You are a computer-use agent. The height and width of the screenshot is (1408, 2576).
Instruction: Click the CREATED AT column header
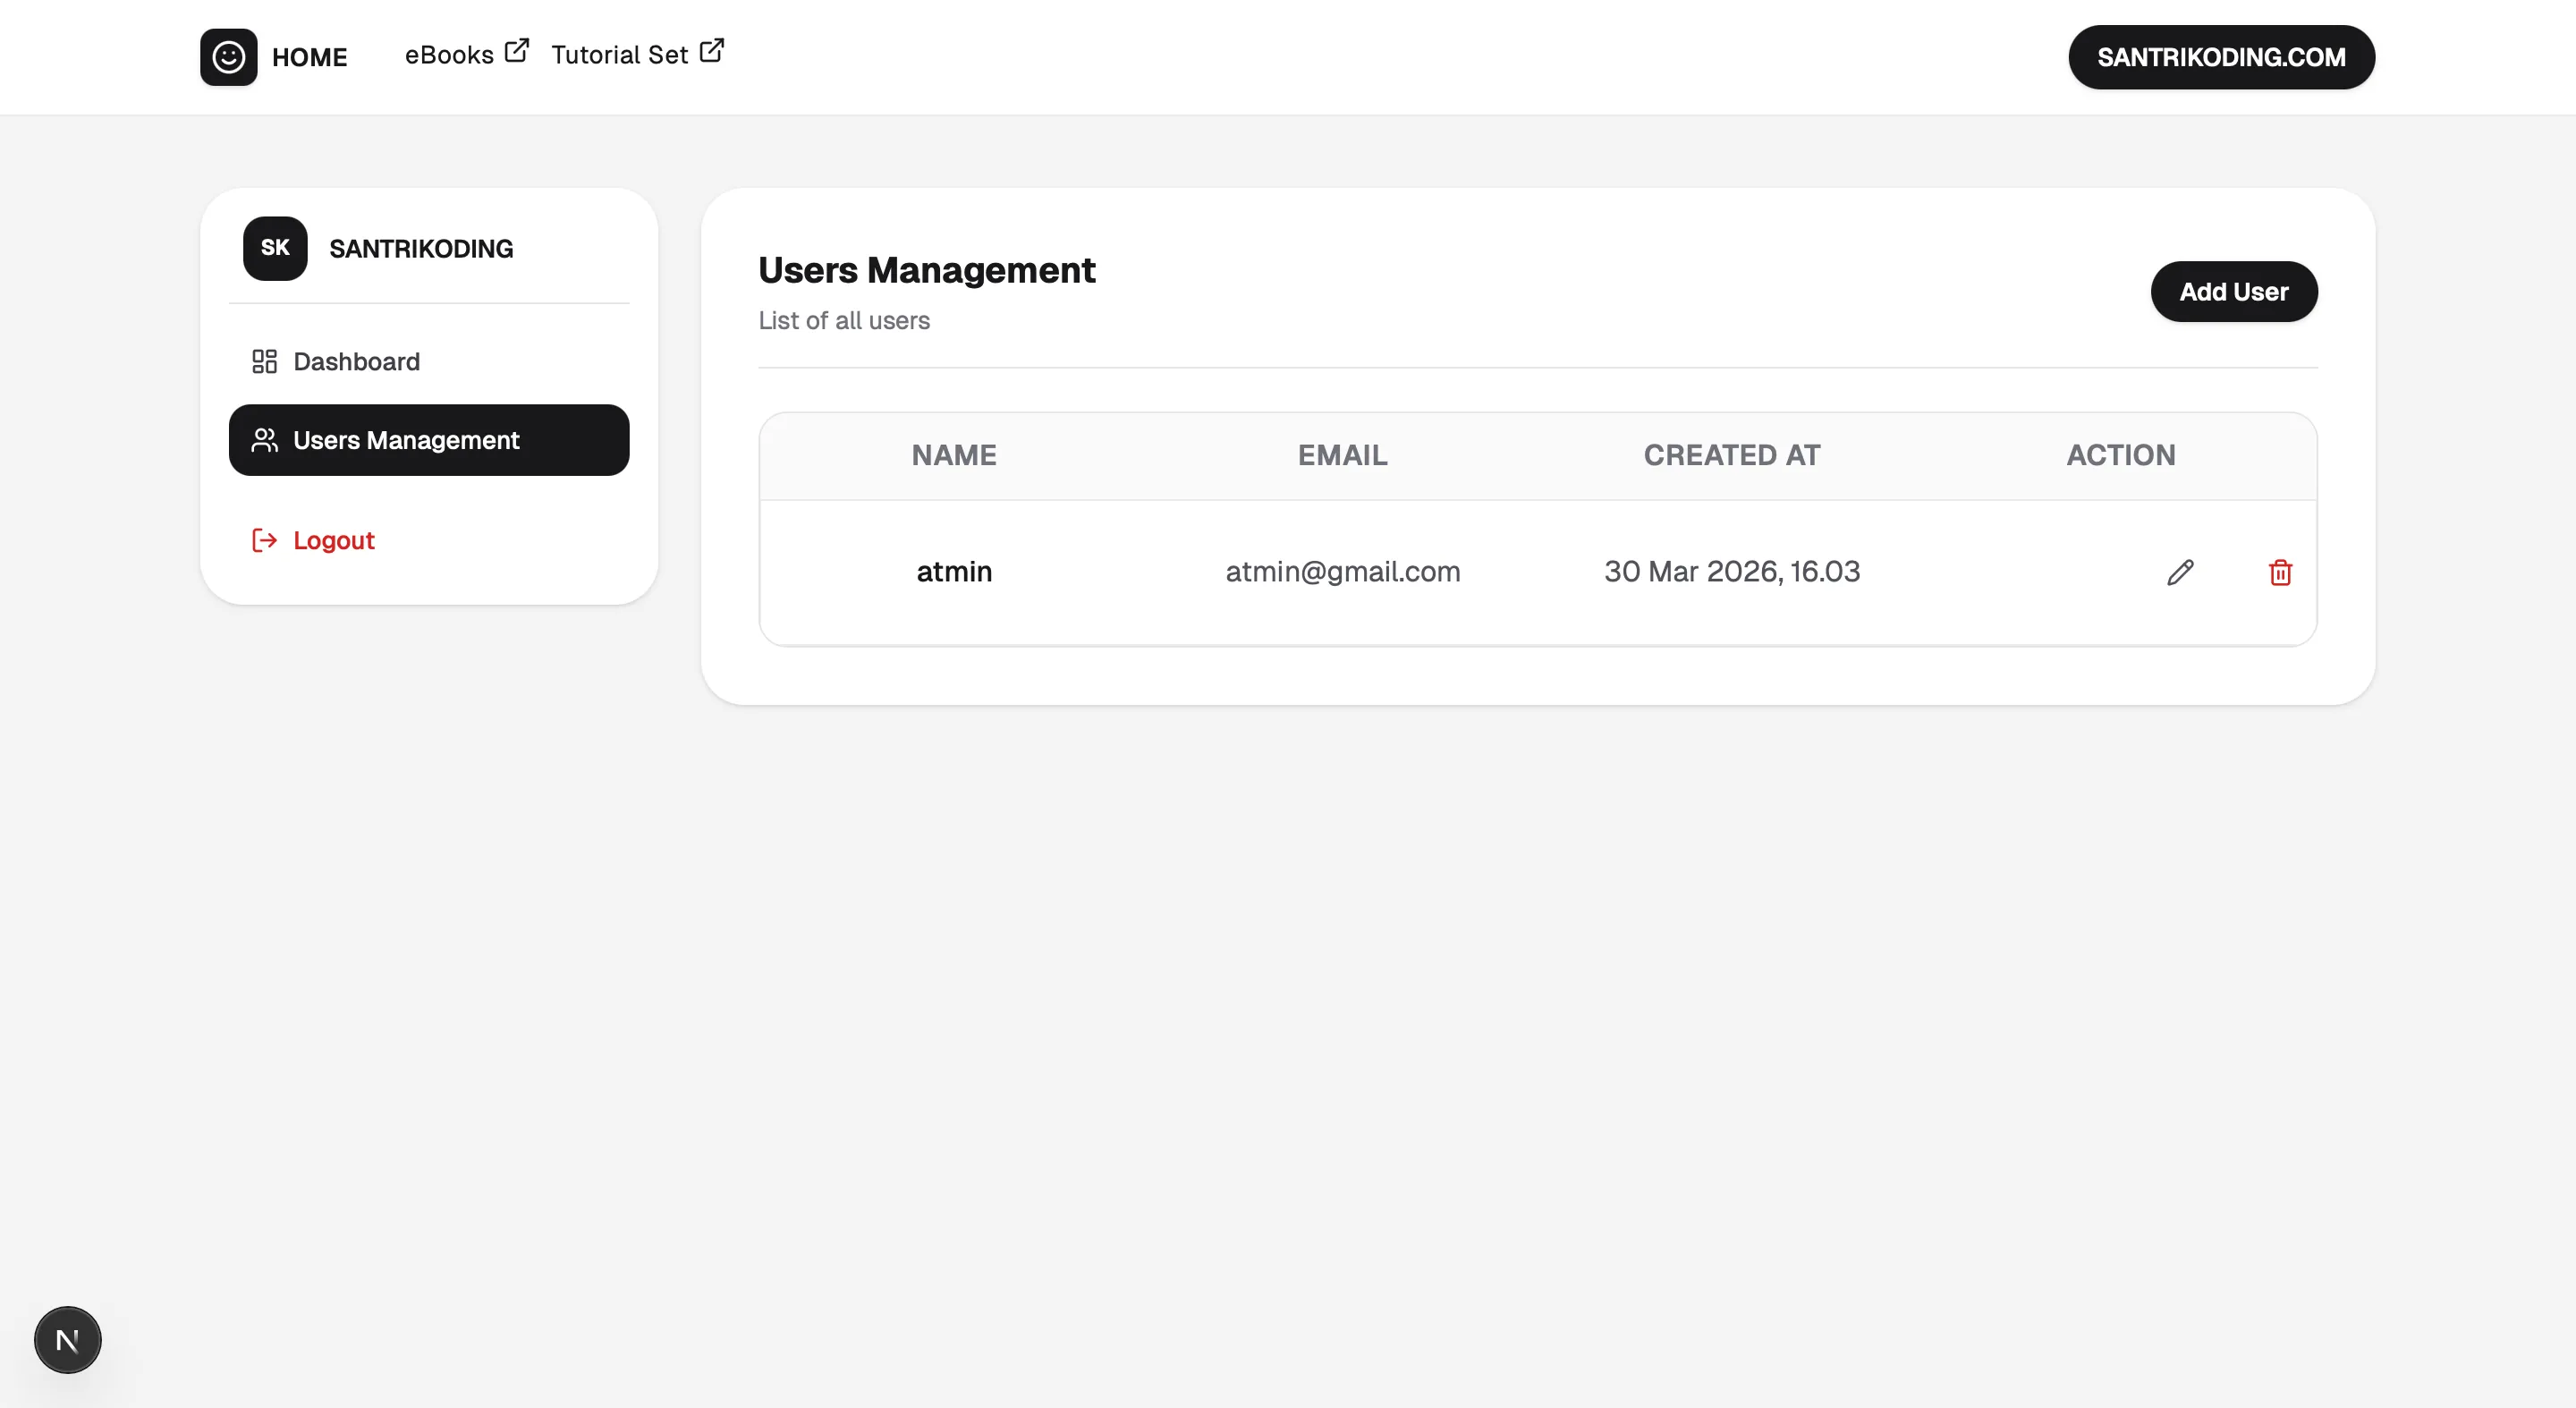coord(1732,455)
